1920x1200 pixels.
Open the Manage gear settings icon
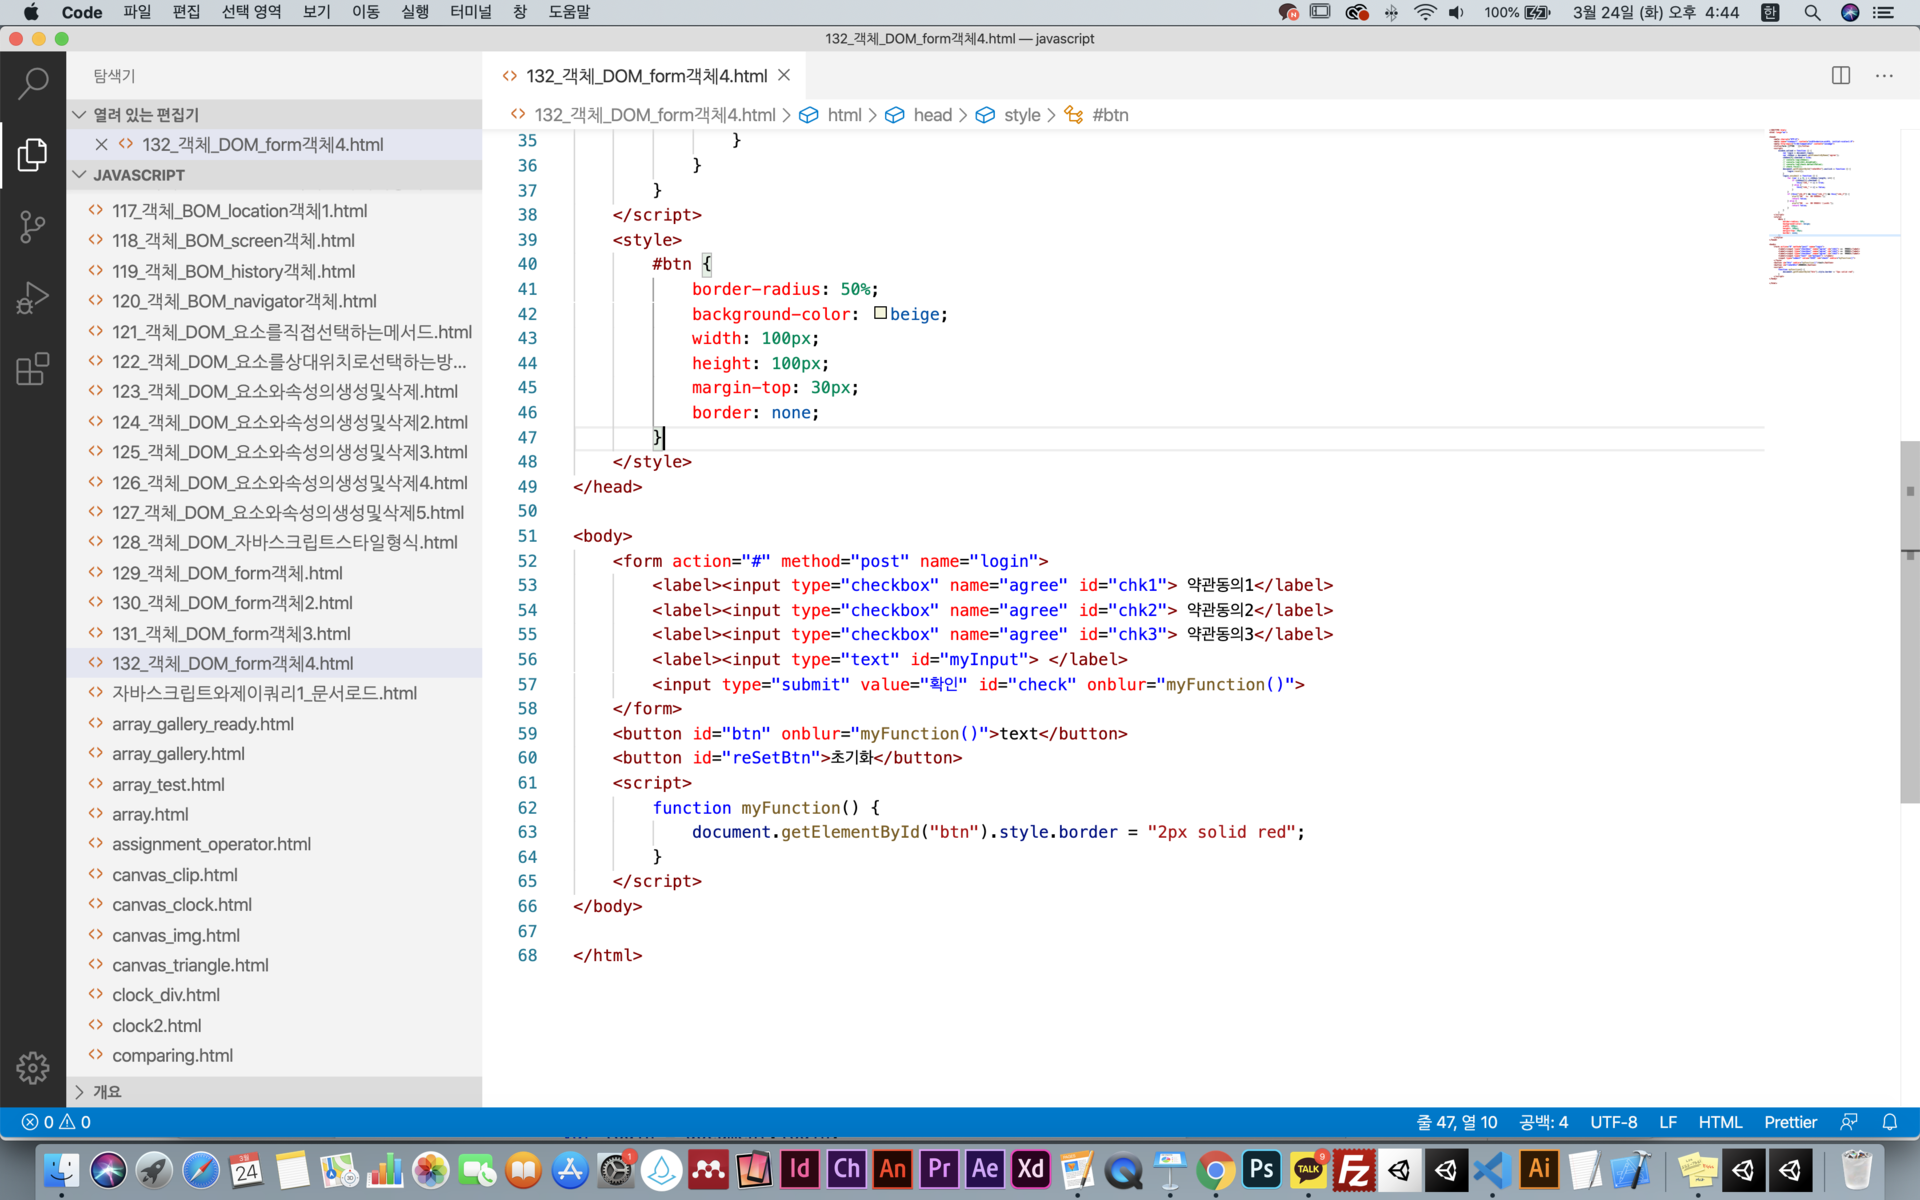(33, 1068)
